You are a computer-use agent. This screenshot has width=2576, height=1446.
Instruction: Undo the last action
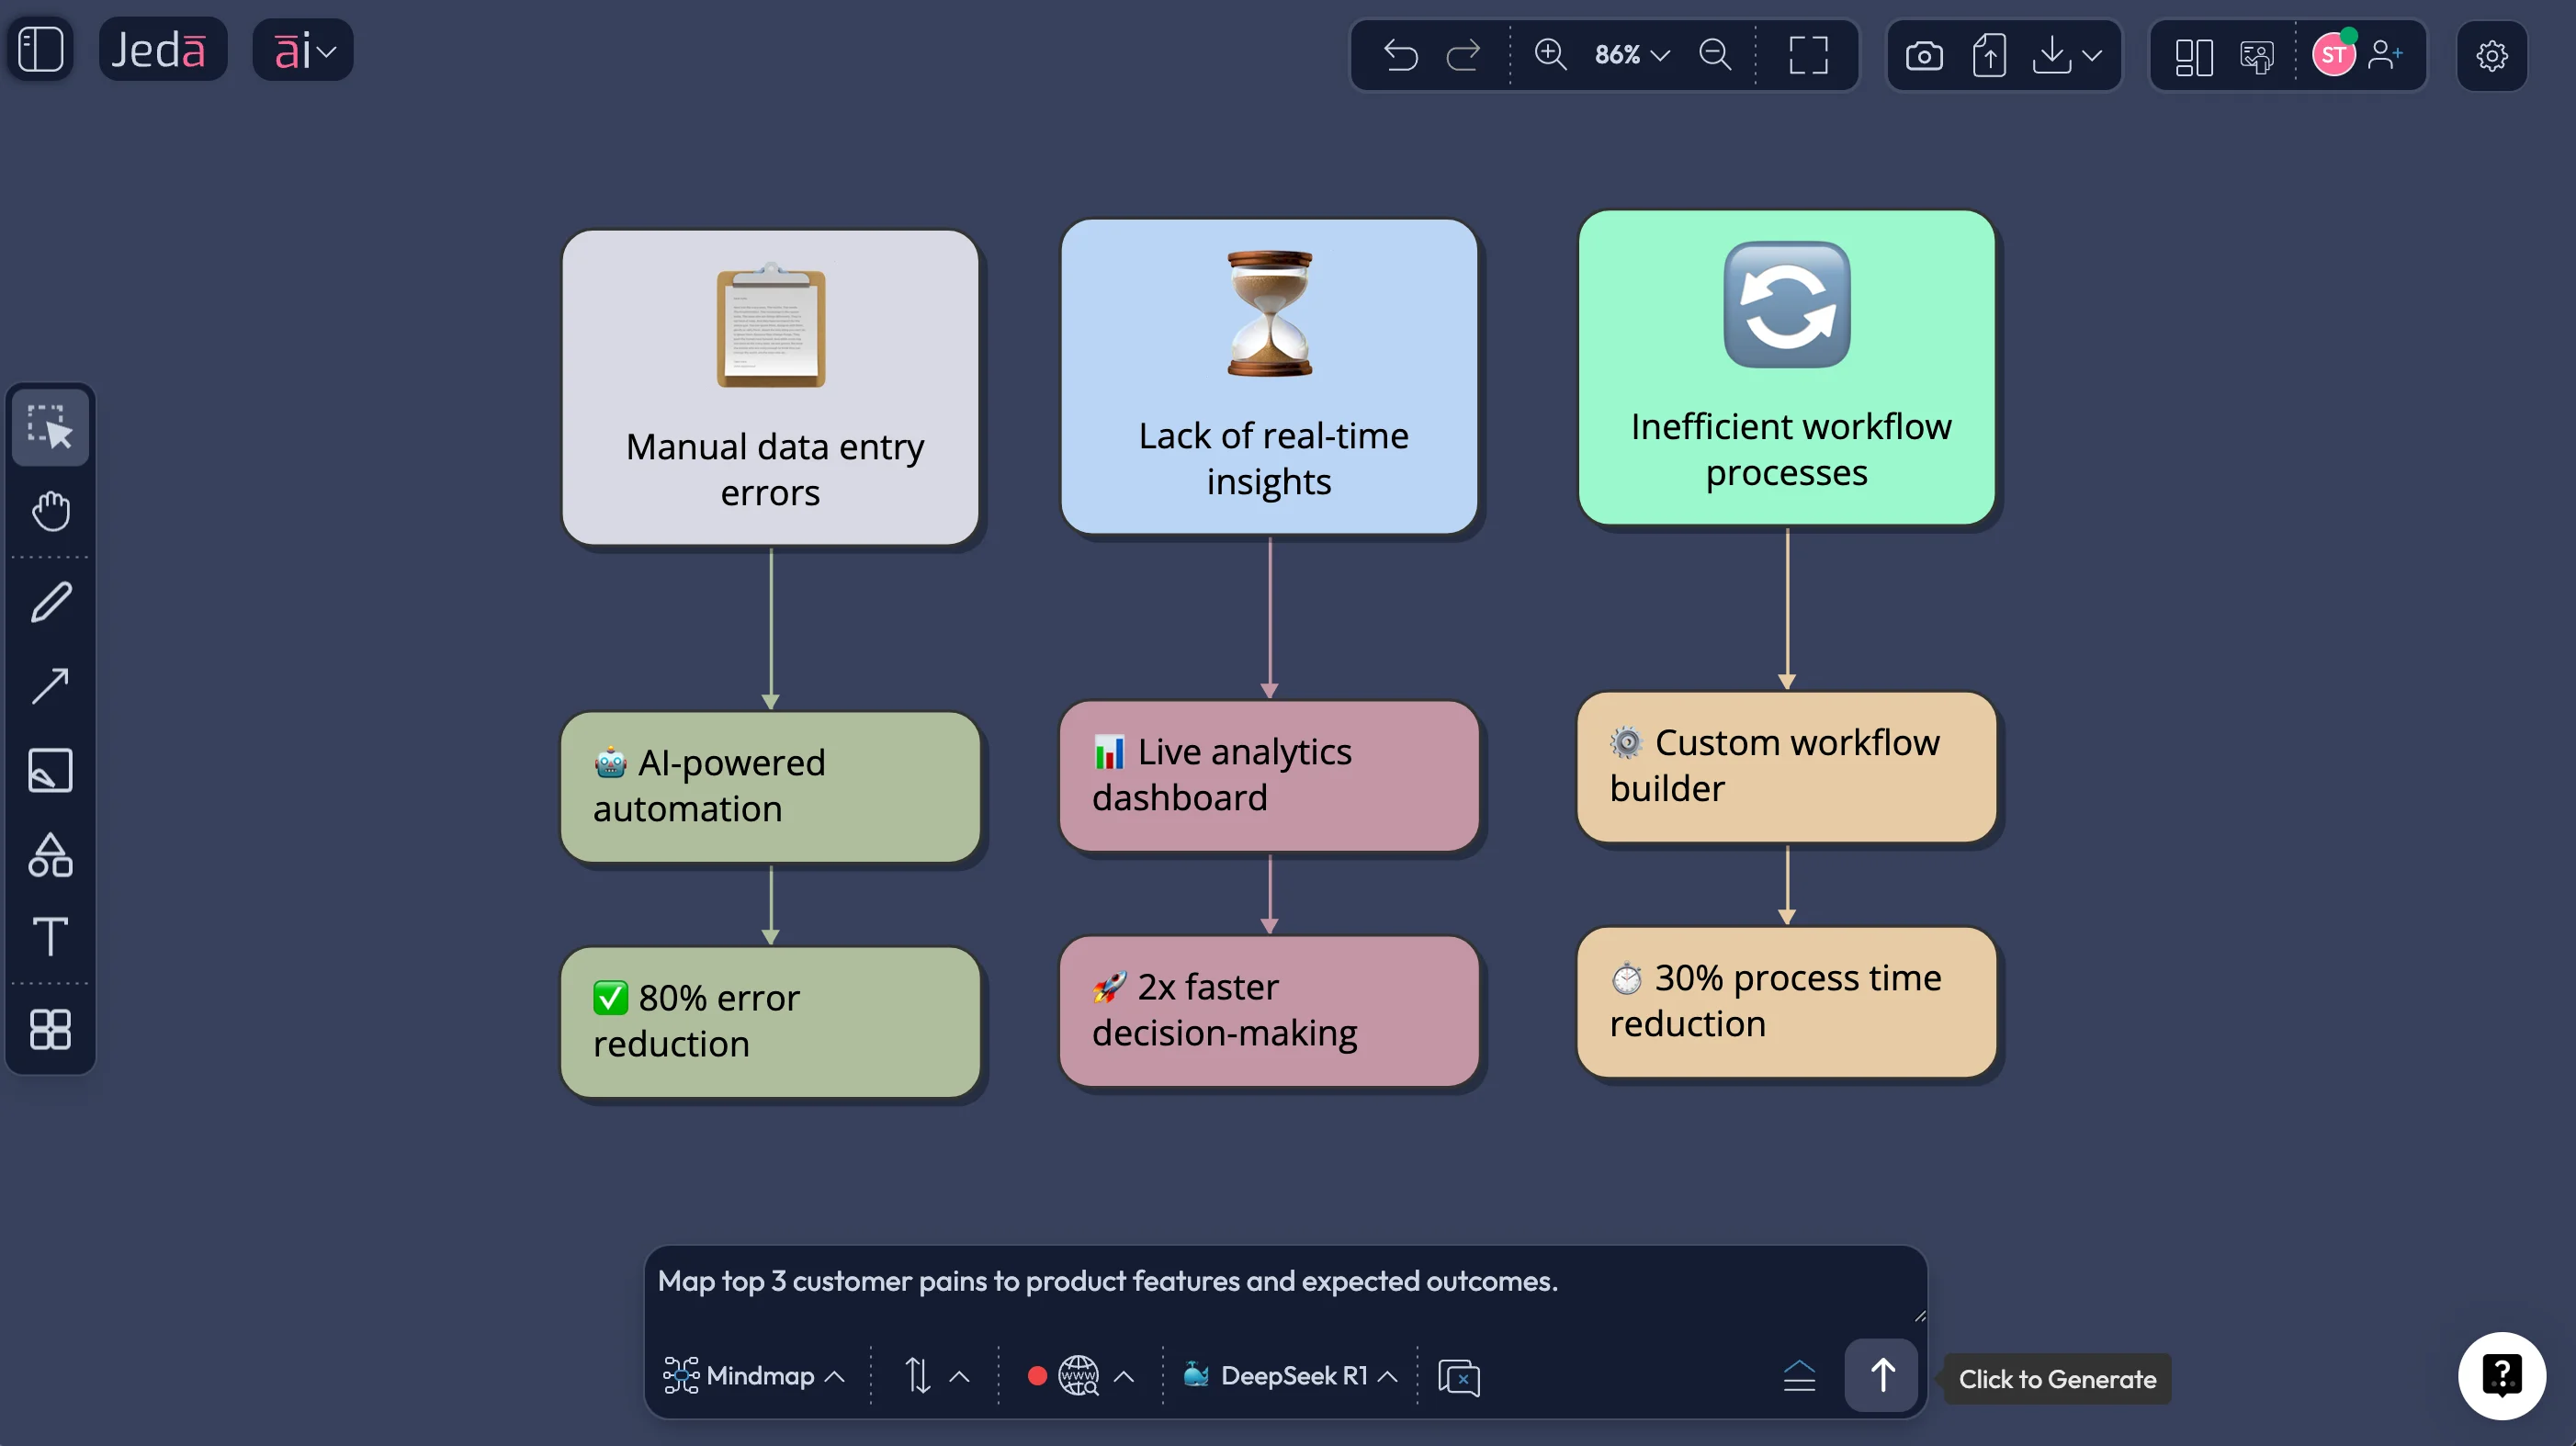[x=1400, y=55]
